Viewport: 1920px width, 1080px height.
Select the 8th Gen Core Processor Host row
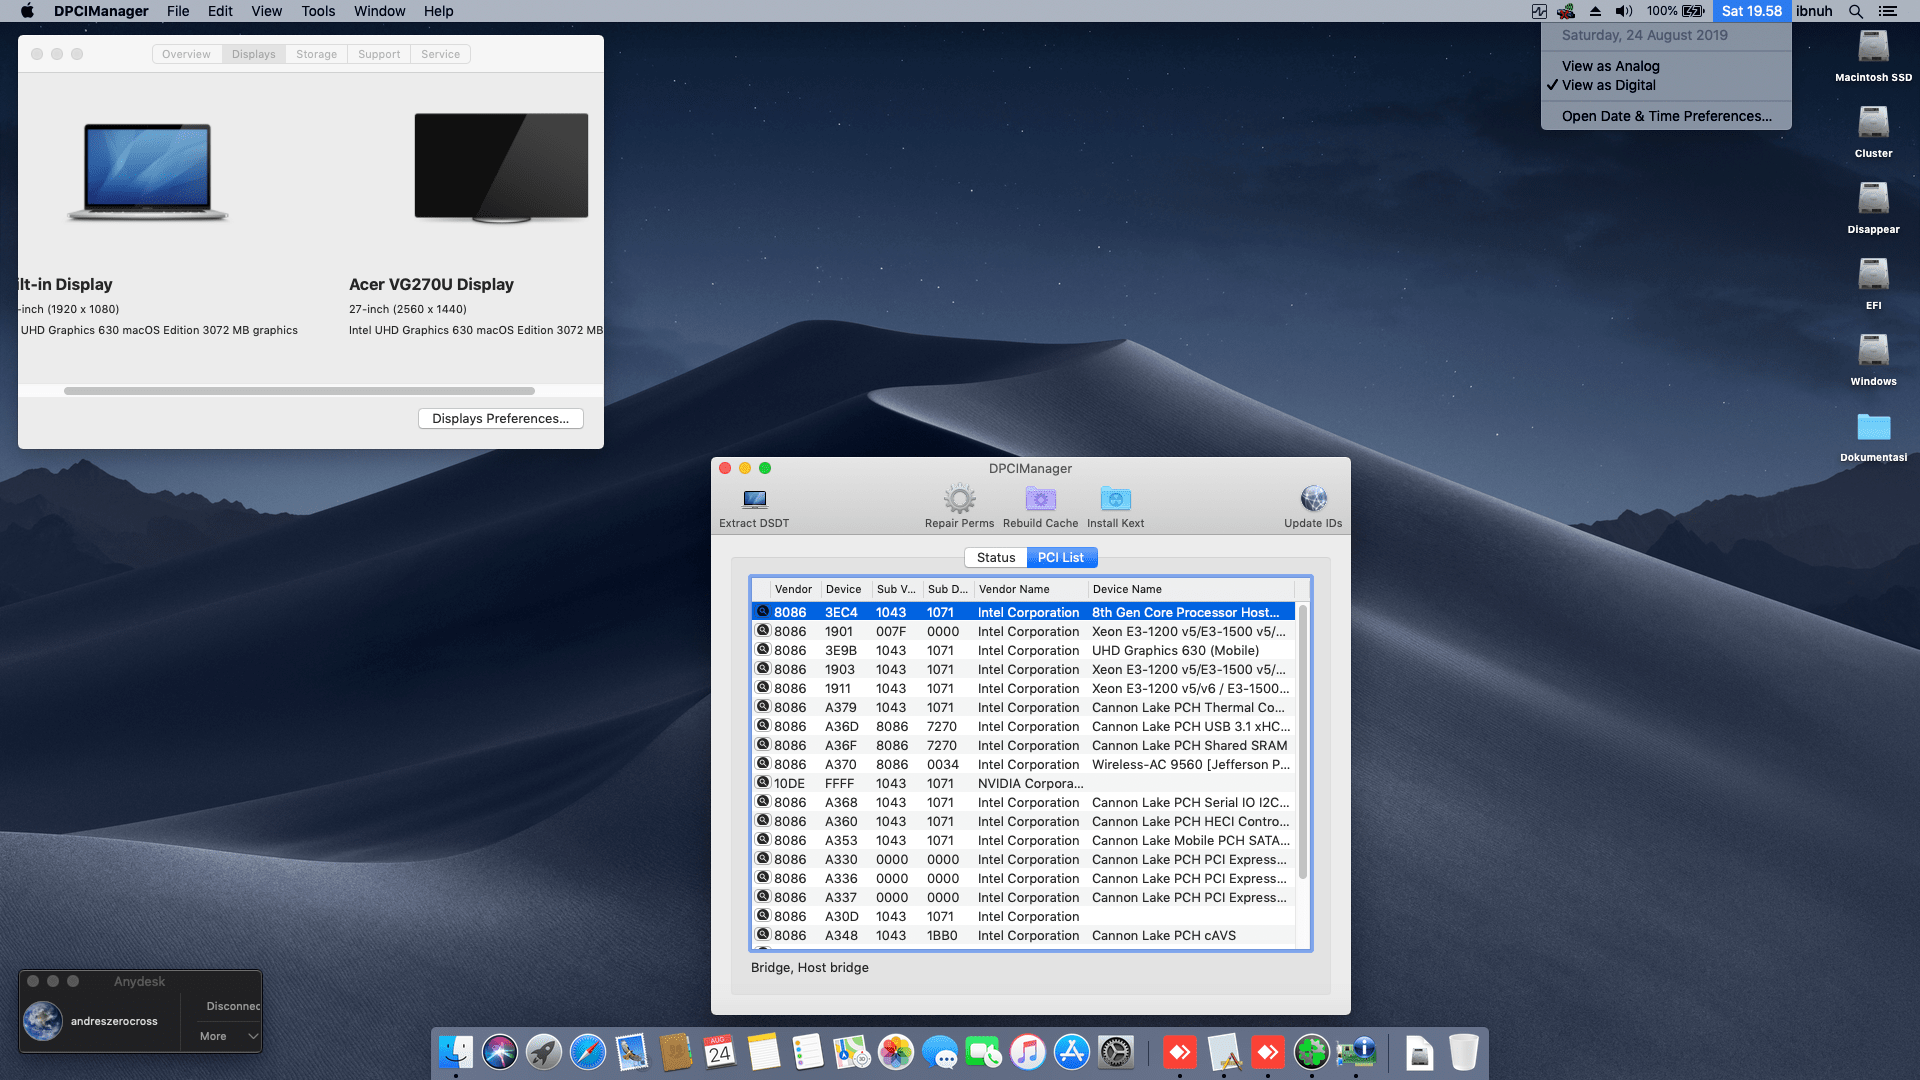pos(1023,613)
